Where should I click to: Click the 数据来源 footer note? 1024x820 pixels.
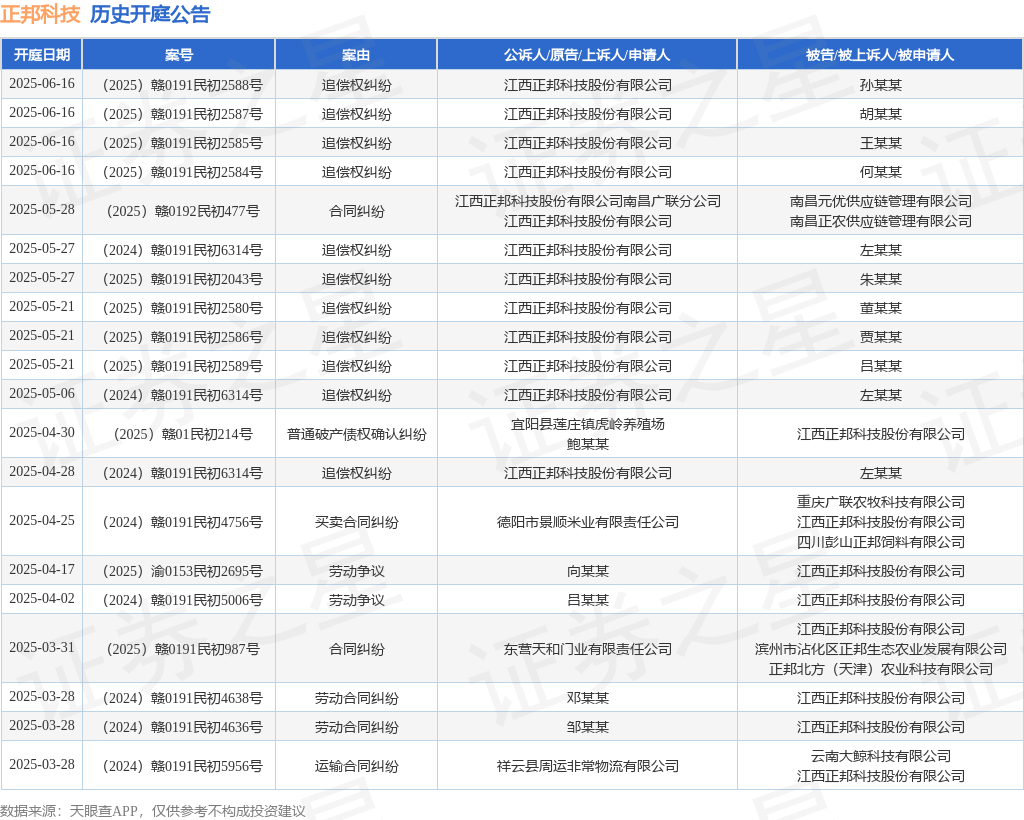coord(153,811)
